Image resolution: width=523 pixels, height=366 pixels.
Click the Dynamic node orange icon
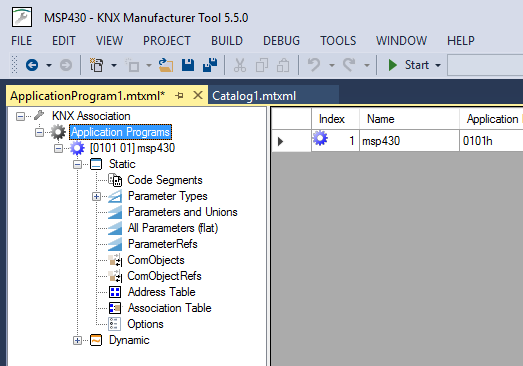tap(96, 340)
